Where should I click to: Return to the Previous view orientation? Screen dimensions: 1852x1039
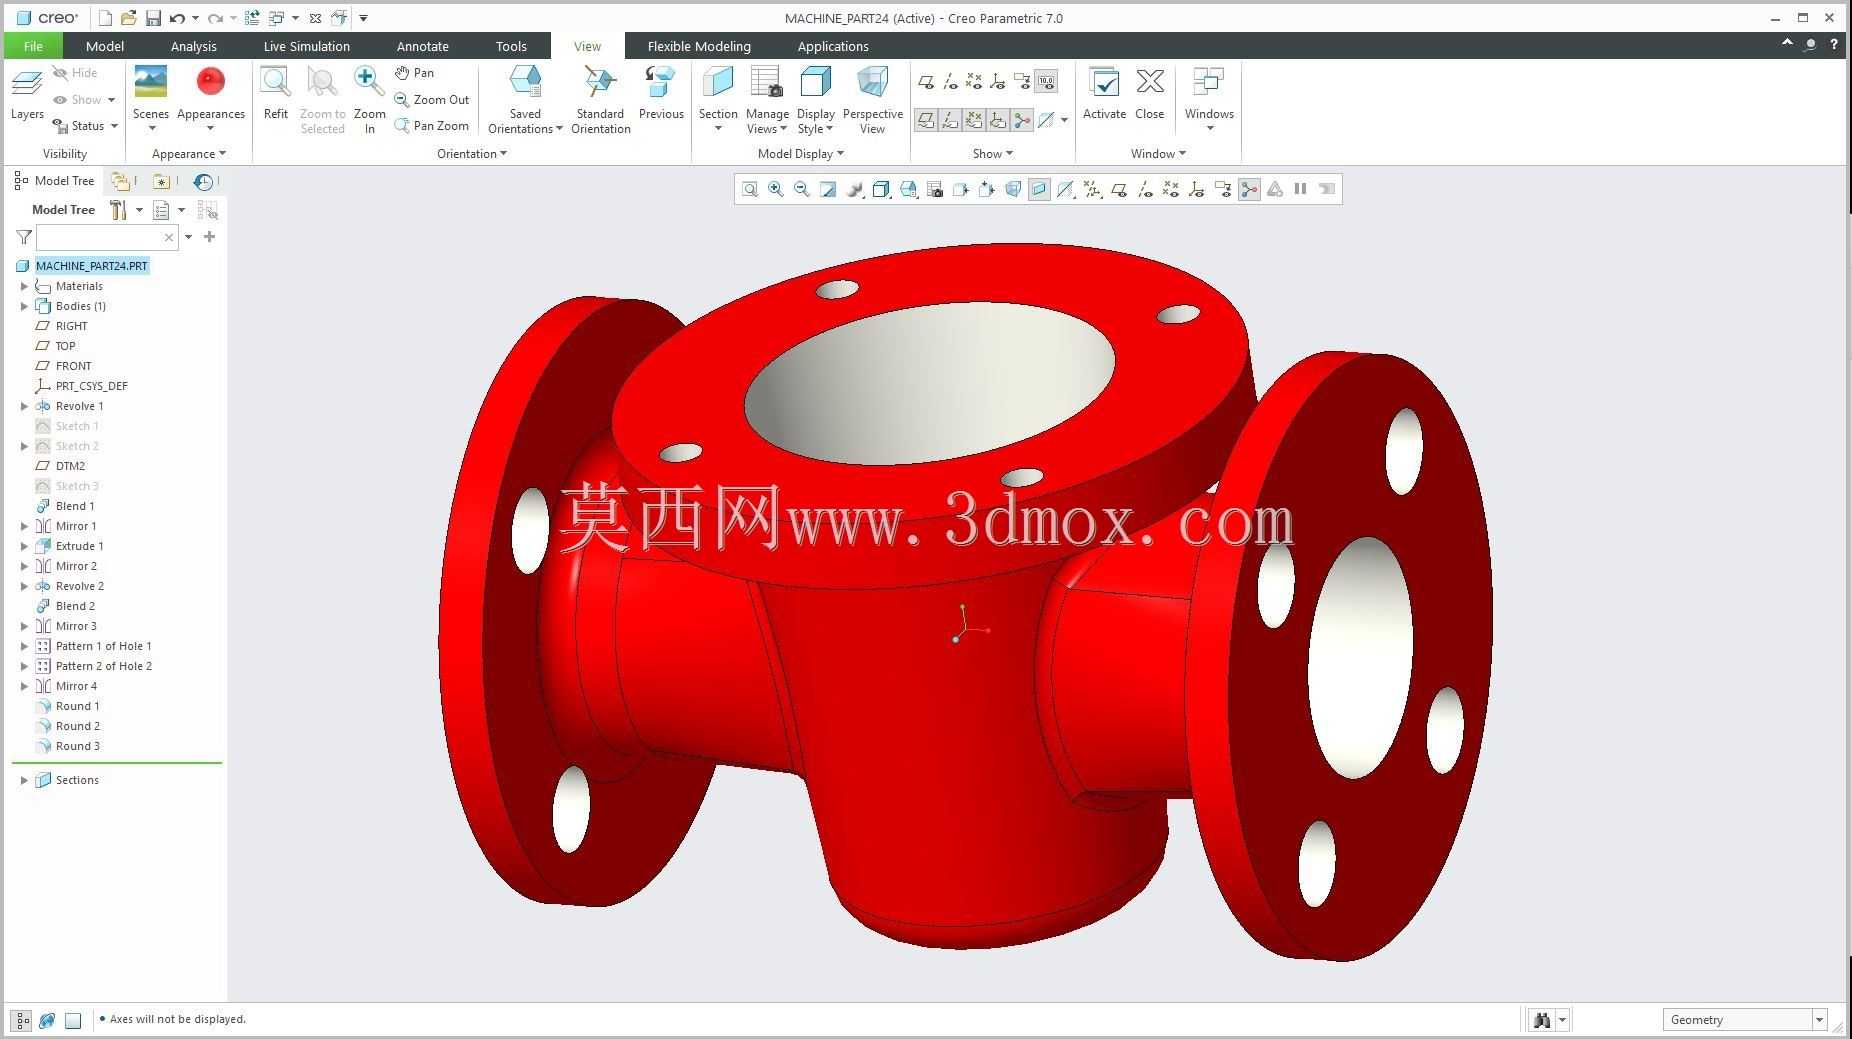tap(661, 94)
